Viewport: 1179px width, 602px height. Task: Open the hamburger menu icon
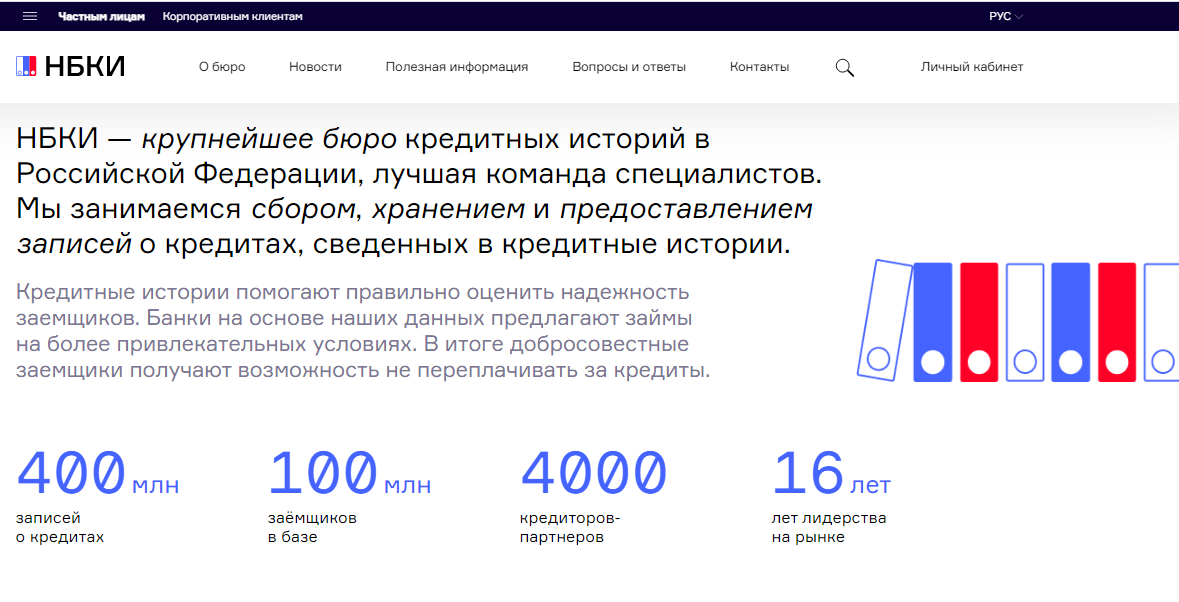click(x=30, y=16)
